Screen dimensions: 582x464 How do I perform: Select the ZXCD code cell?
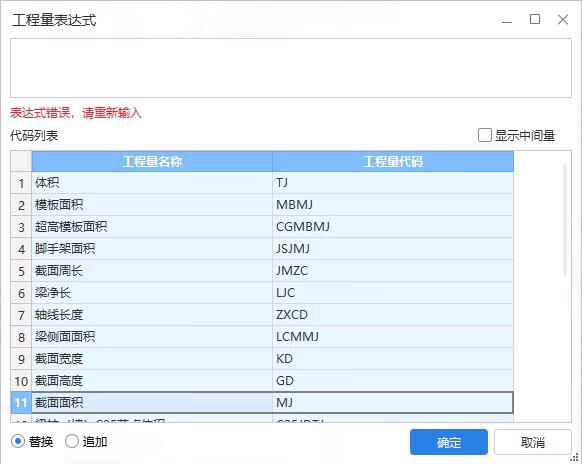(393, 314)
